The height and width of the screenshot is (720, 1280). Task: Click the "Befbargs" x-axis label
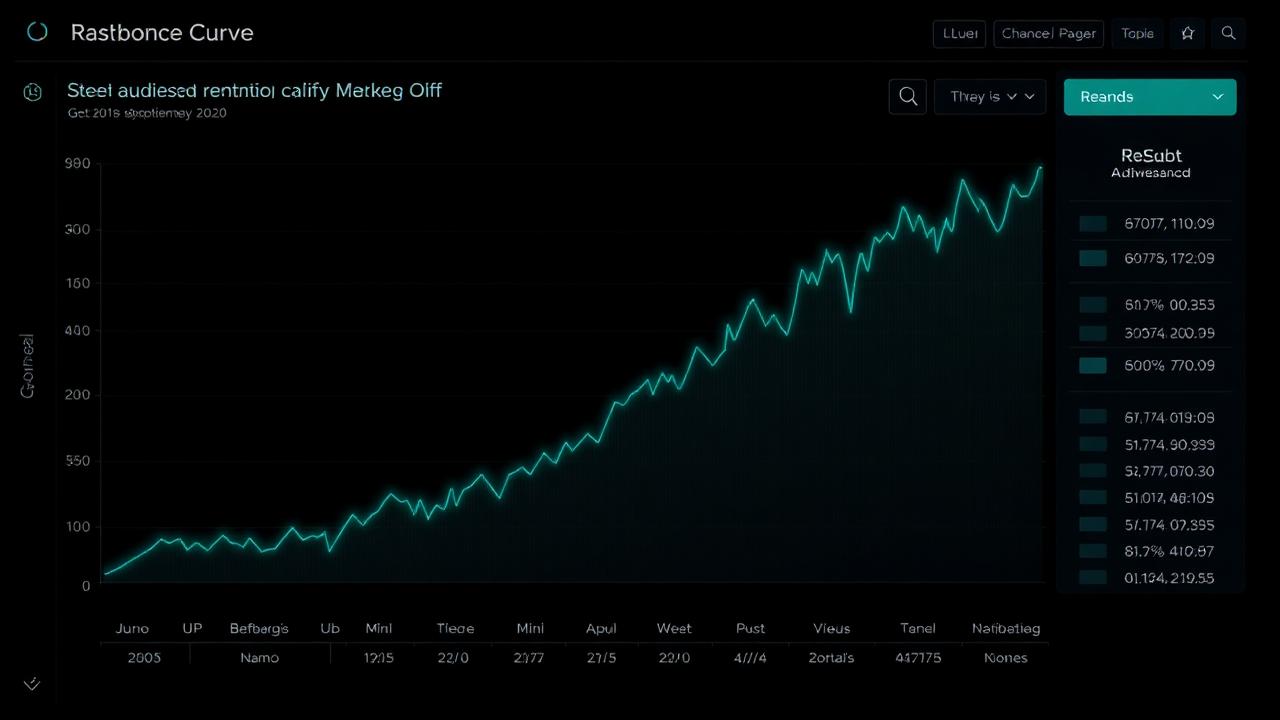pyautogui.click(x=259, y=628)
